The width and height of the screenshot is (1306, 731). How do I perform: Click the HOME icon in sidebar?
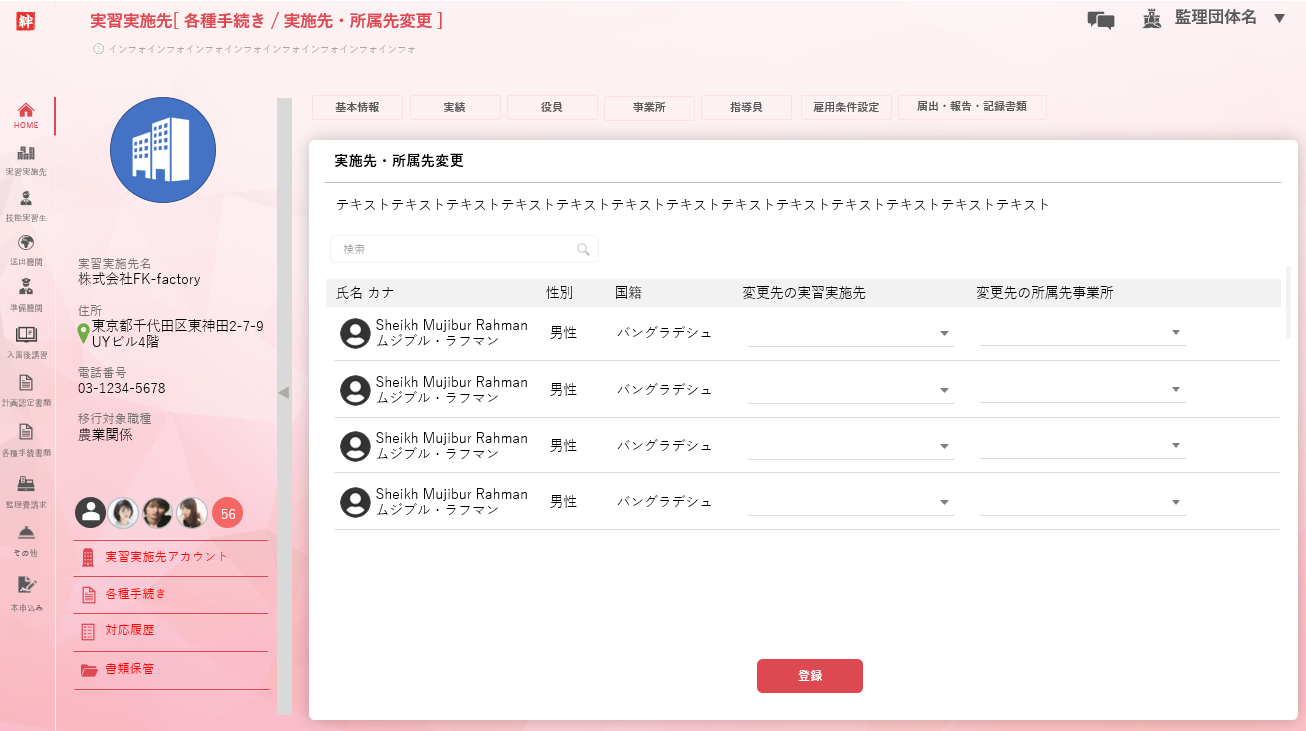tap(26, 111)
